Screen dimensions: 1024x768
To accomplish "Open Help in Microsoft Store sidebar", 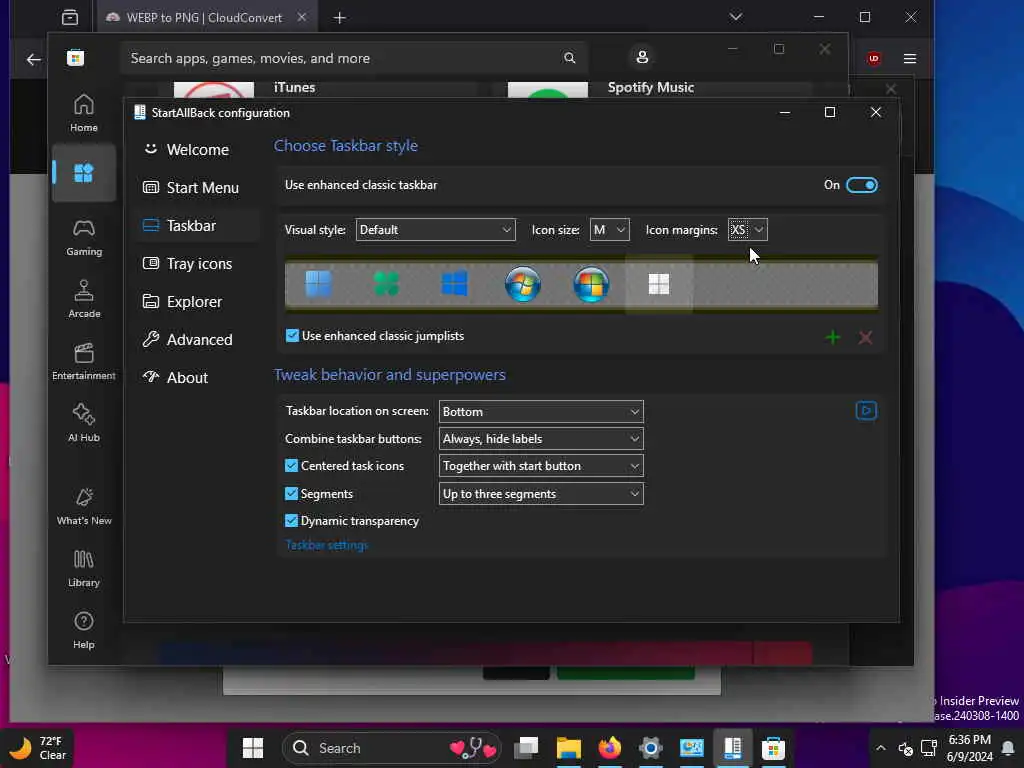I will point(84,630).
